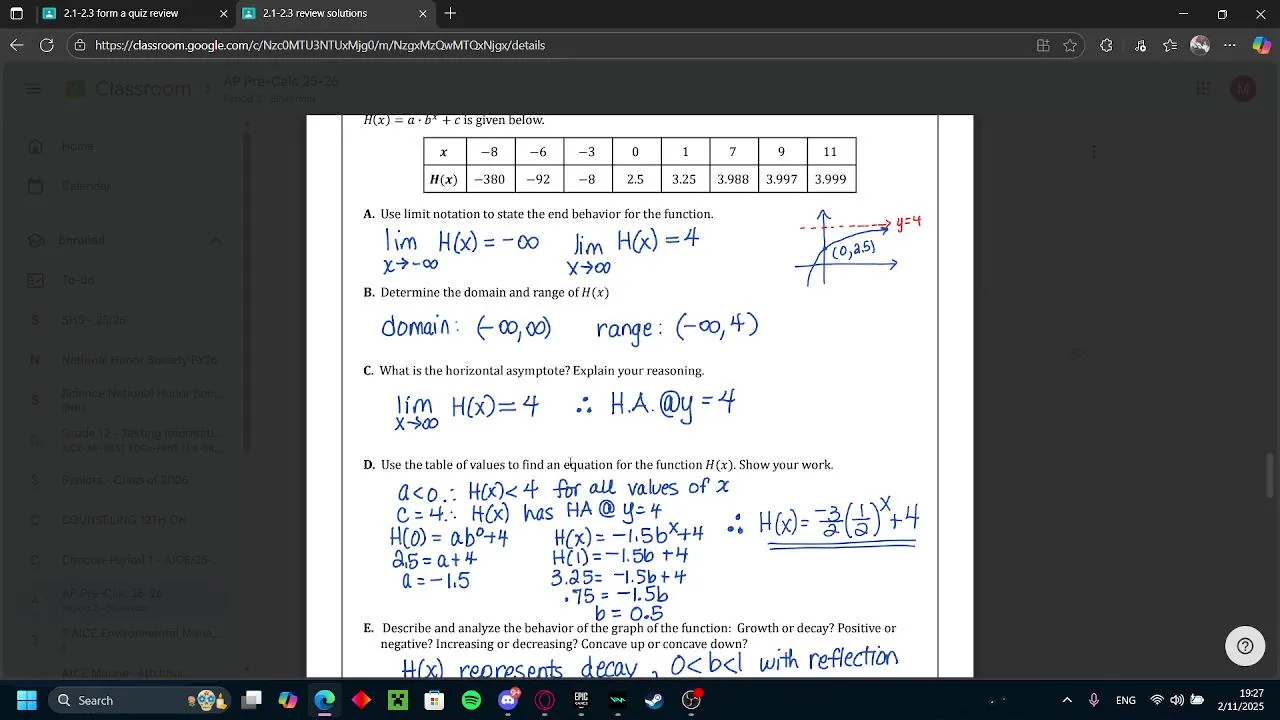The image size is (1280, 720).
Task: Change the ENG input language
Action: click(x=1126, y=700)
